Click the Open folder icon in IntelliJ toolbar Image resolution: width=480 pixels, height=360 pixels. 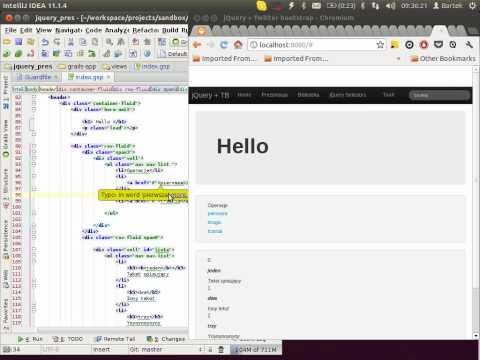(7, 42)
